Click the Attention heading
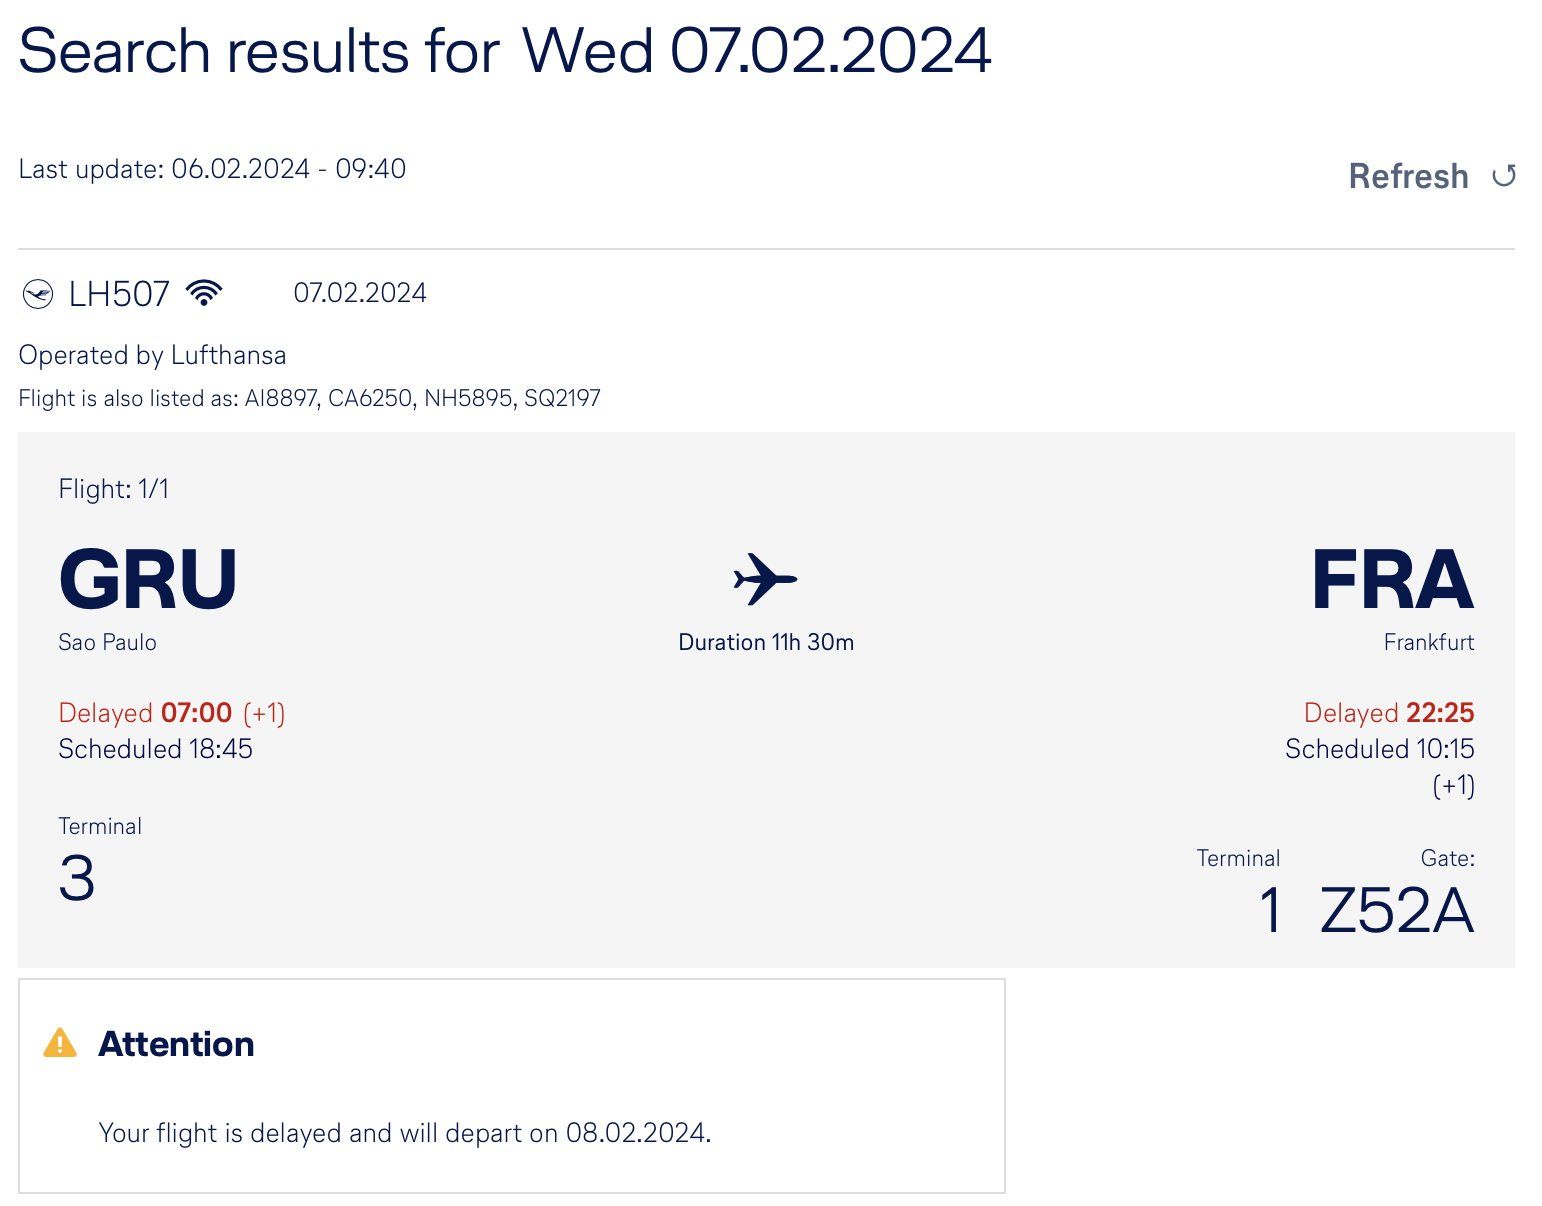 tap(176, 1044)
